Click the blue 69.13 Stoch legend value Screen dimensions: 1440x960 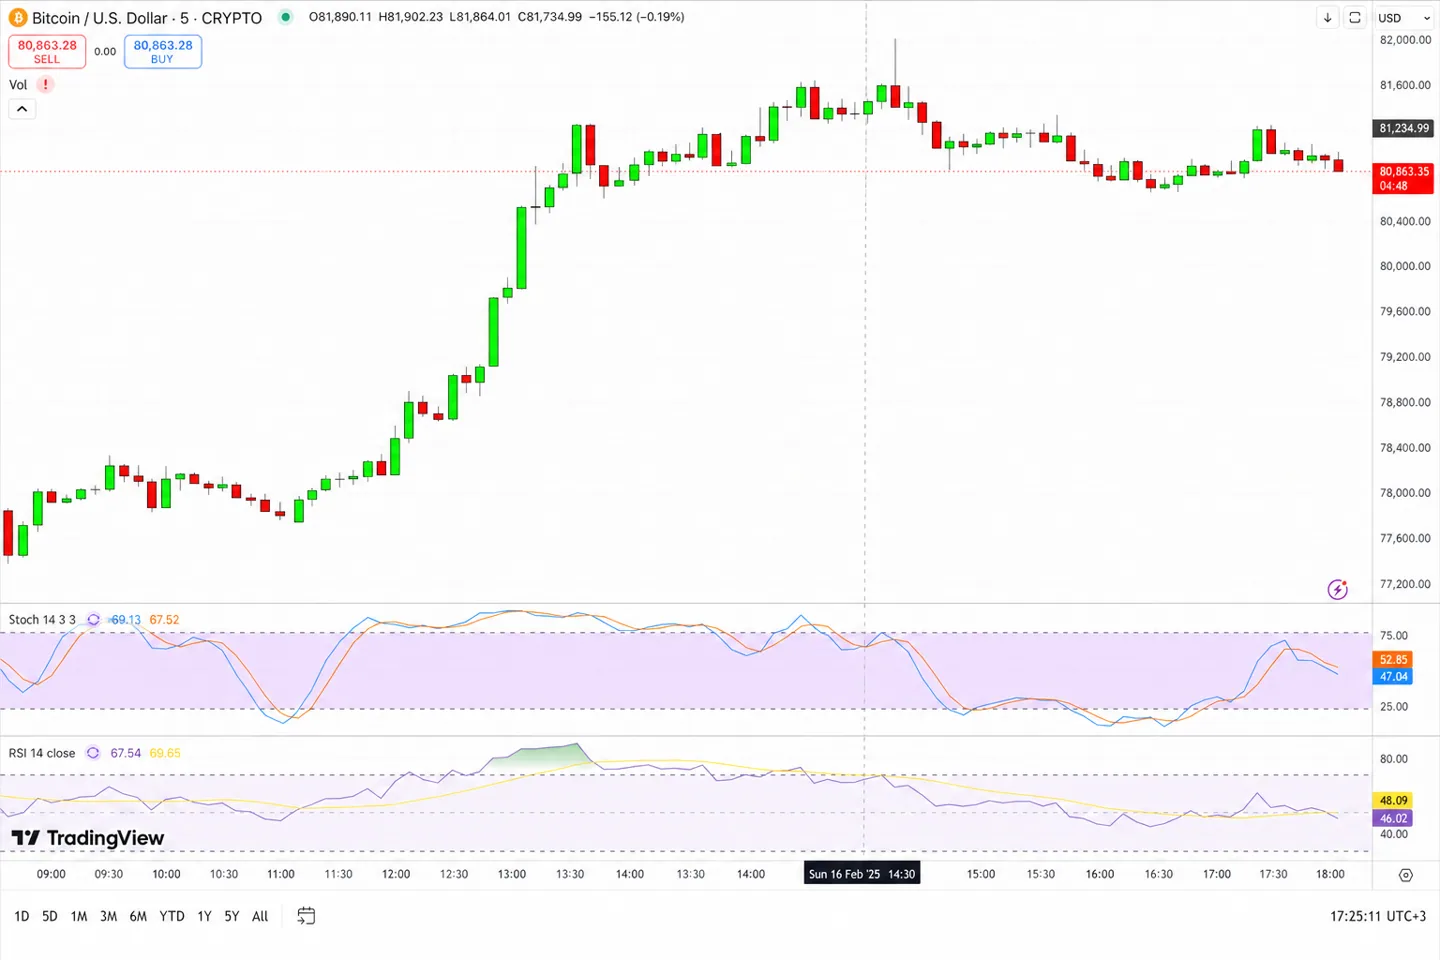click(126, 620)
